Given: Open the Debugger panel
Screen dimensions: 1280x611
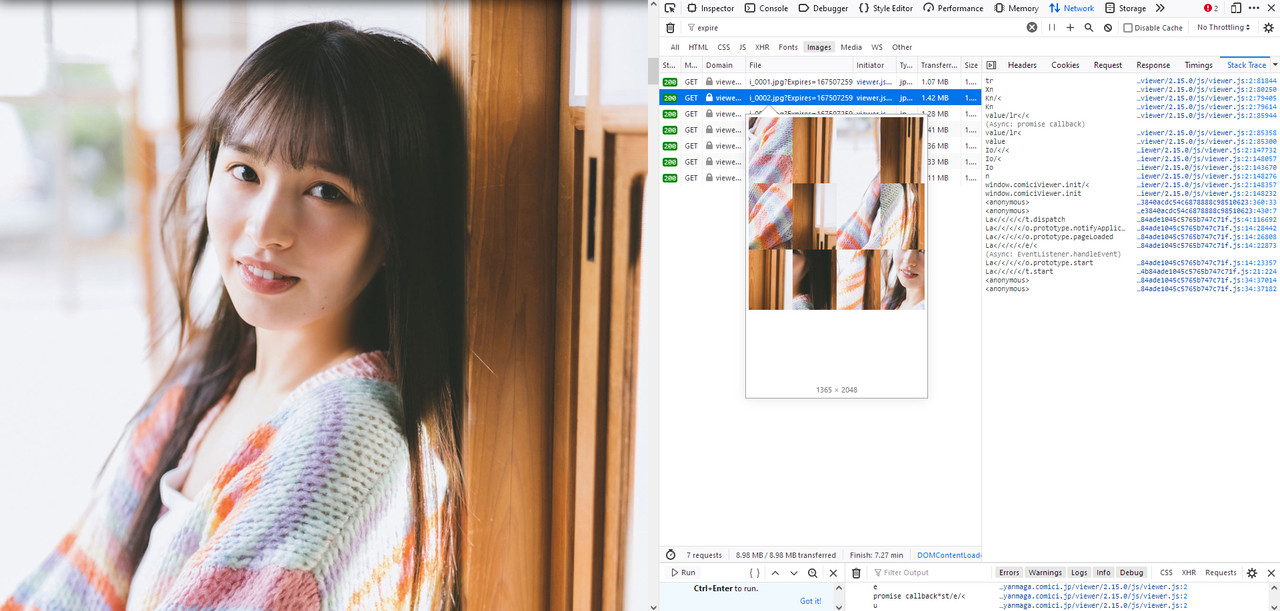Looking at the screenshot, I should coord(823,8).
